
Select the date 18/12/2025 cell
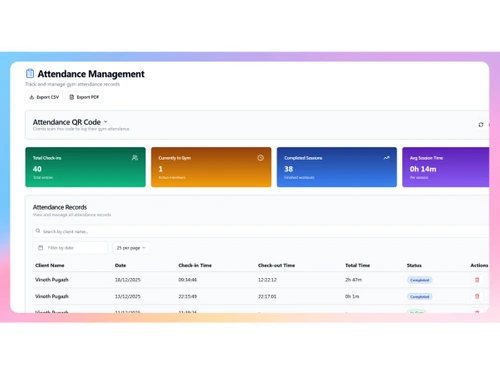[128, 280]
